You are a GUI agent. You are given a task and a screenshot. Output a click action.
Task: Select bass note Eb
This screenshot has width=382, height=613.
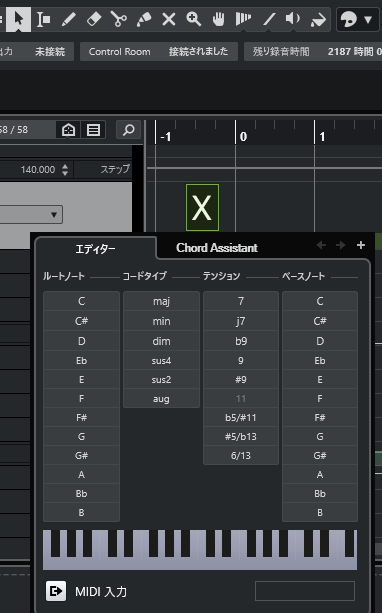pyautogui.click(x=320, y=360)
